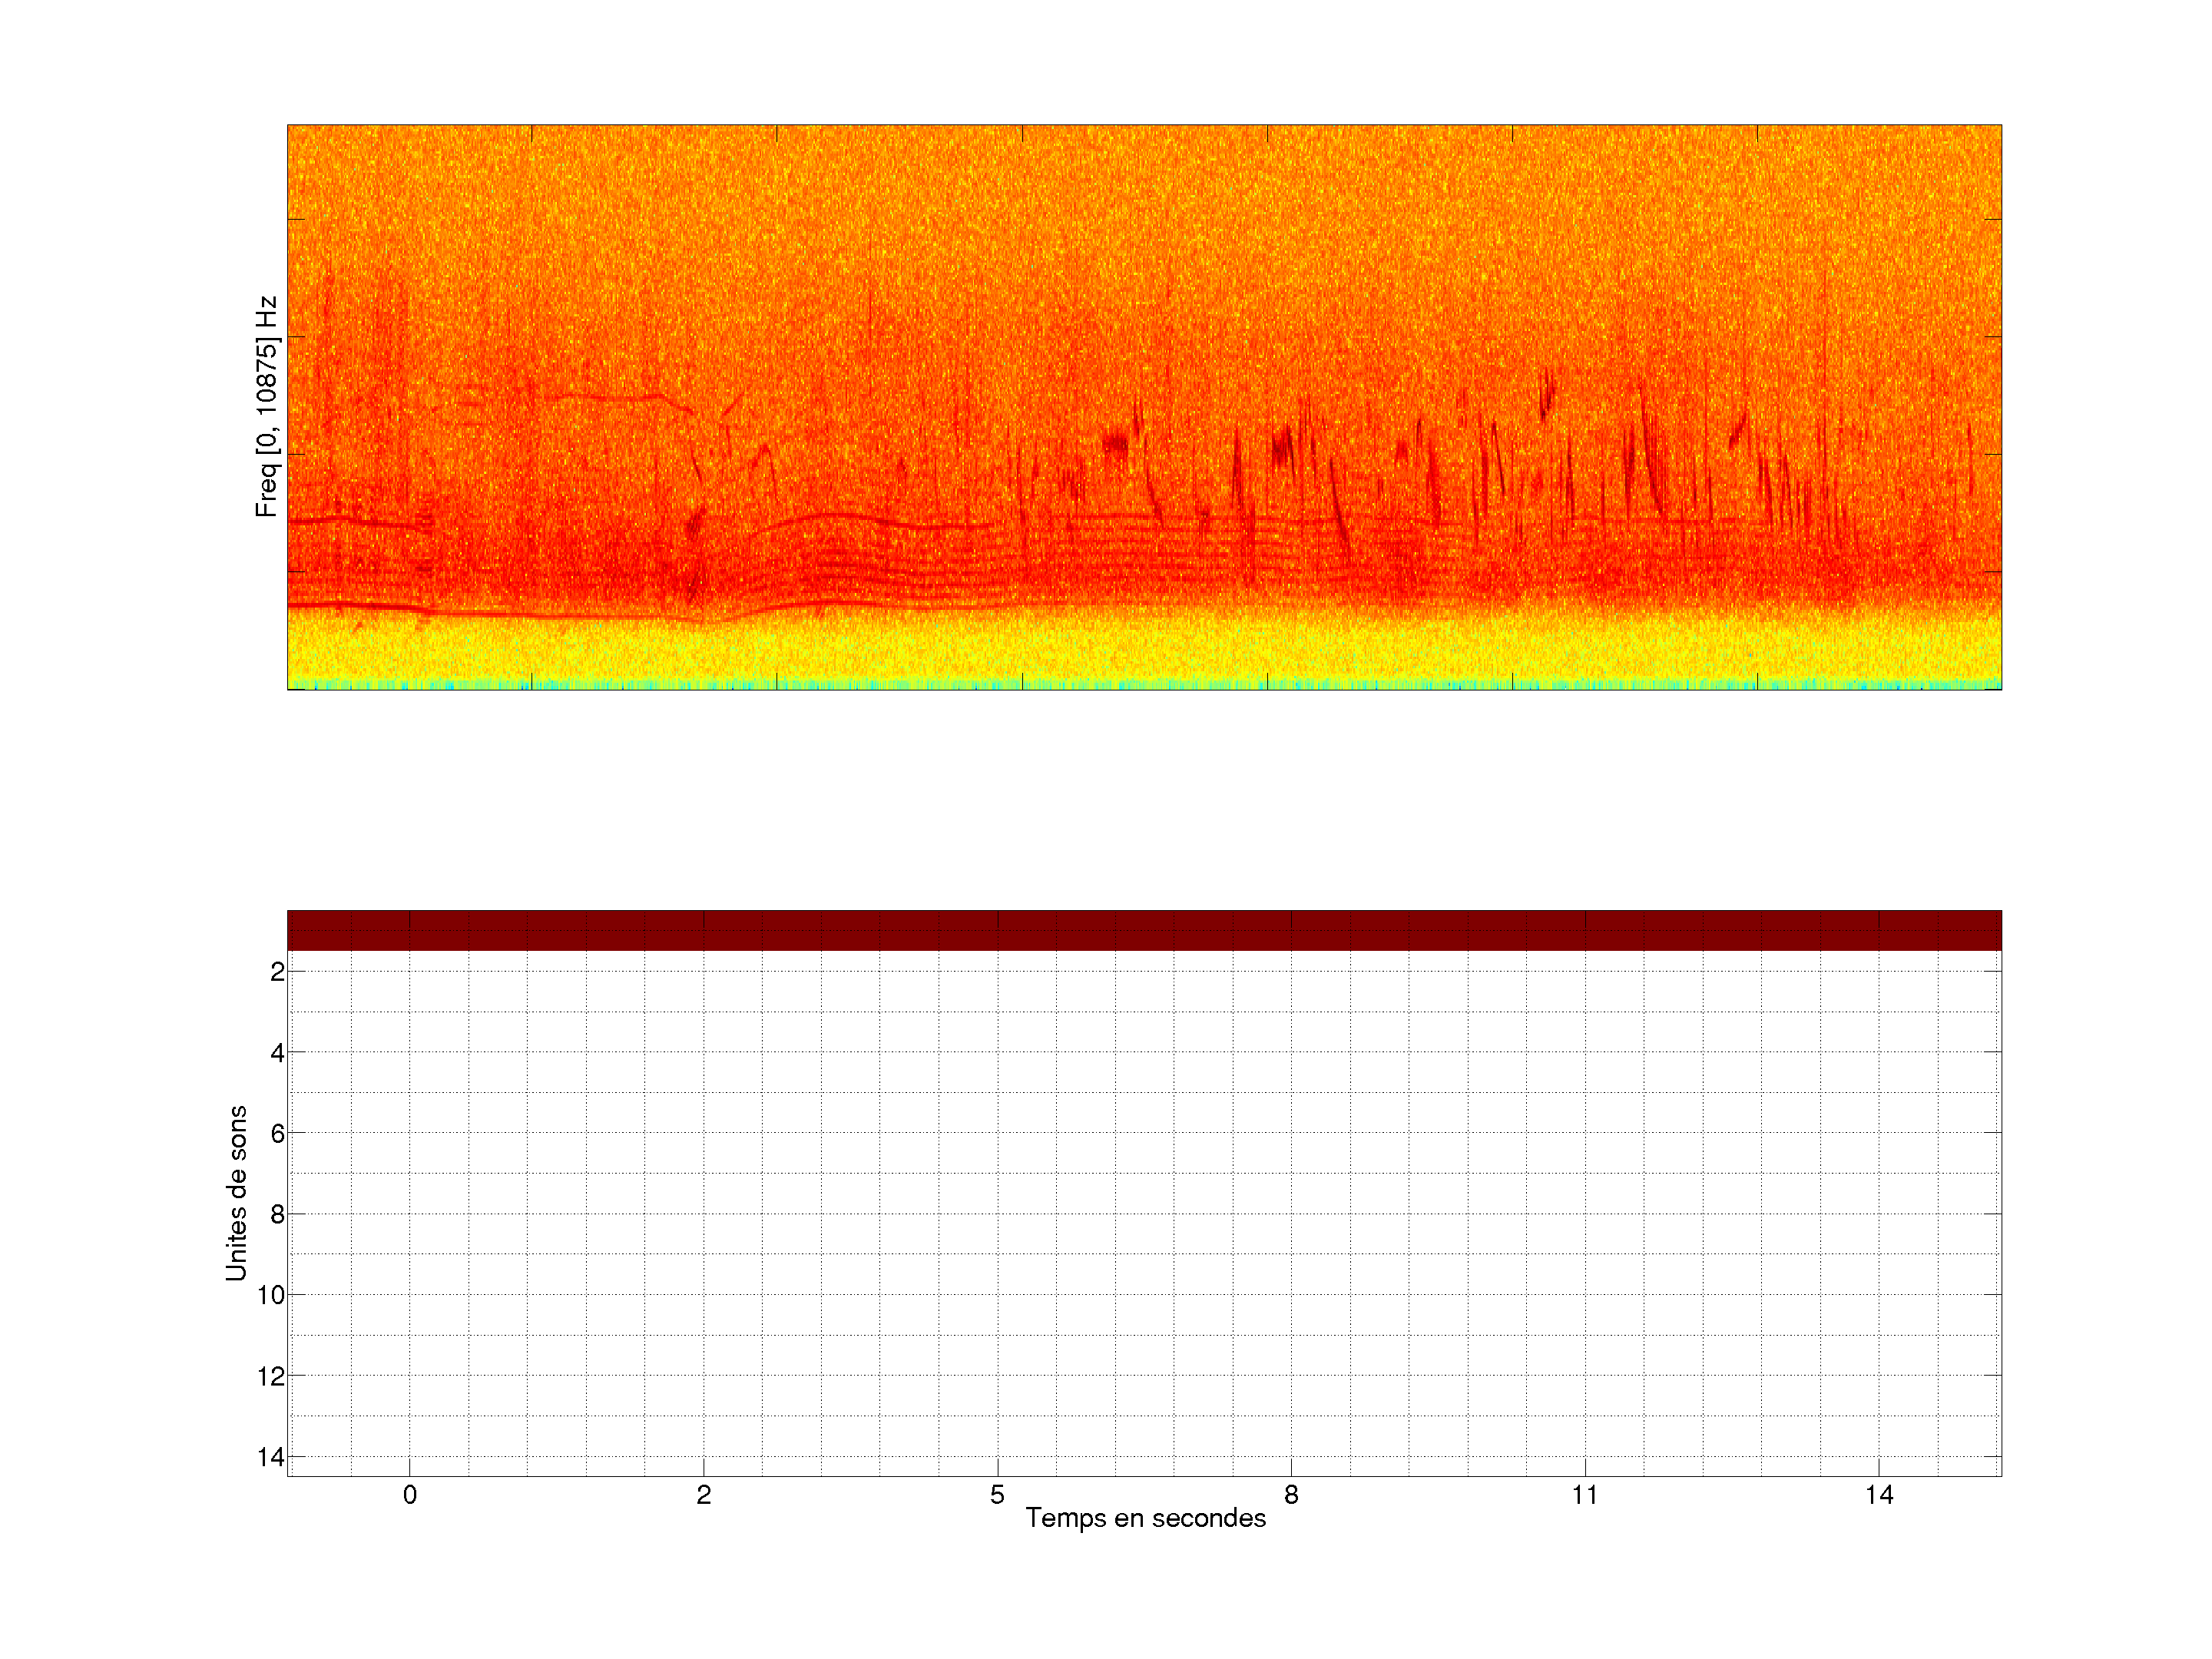Click the left-side tick label '14' on the units axis

(x=271, y=1457)
